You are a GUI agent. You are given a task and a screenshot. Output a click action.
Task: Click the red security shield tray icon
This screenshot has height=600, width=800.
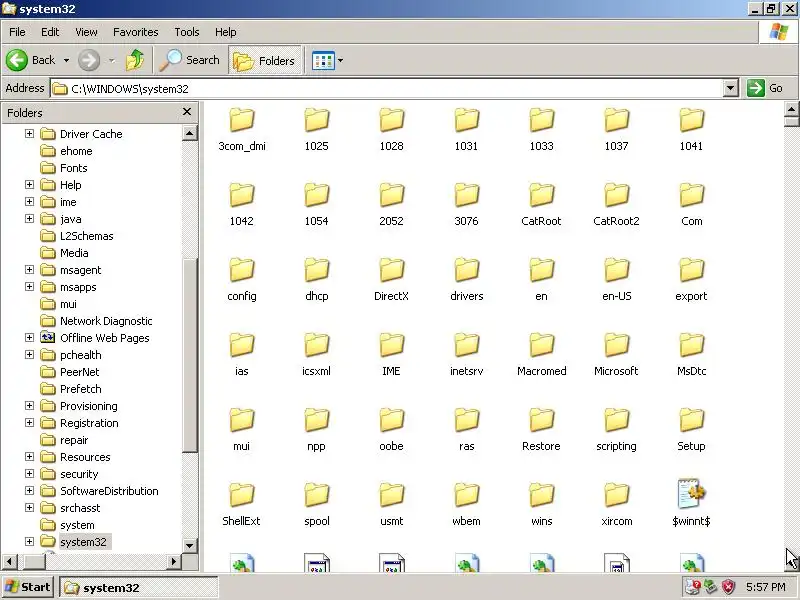(729, 587)
